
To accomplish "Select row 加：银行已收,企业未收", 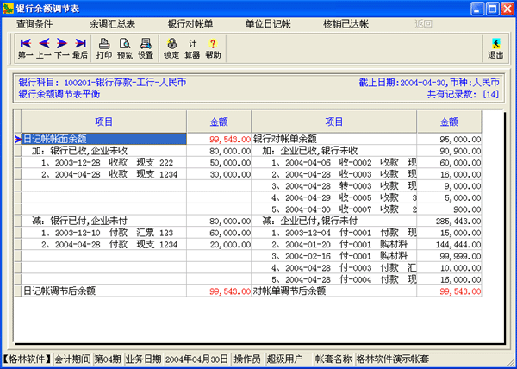I will [104, 151].
